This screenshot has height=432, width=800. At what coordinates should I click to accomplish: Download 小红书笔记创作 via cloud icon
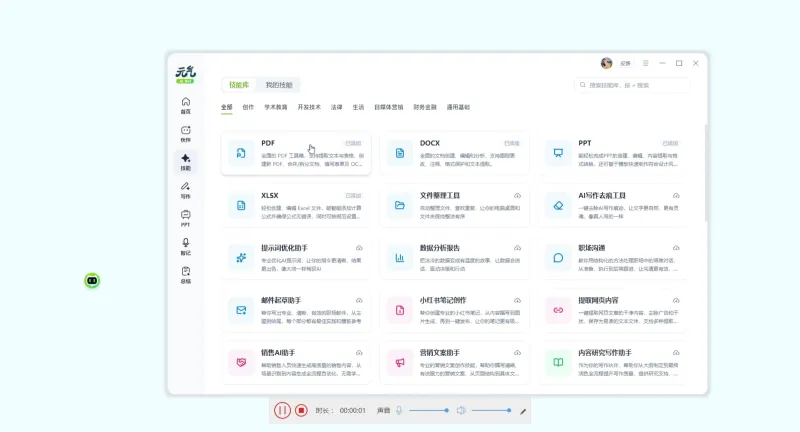click(x=517, y=300)
